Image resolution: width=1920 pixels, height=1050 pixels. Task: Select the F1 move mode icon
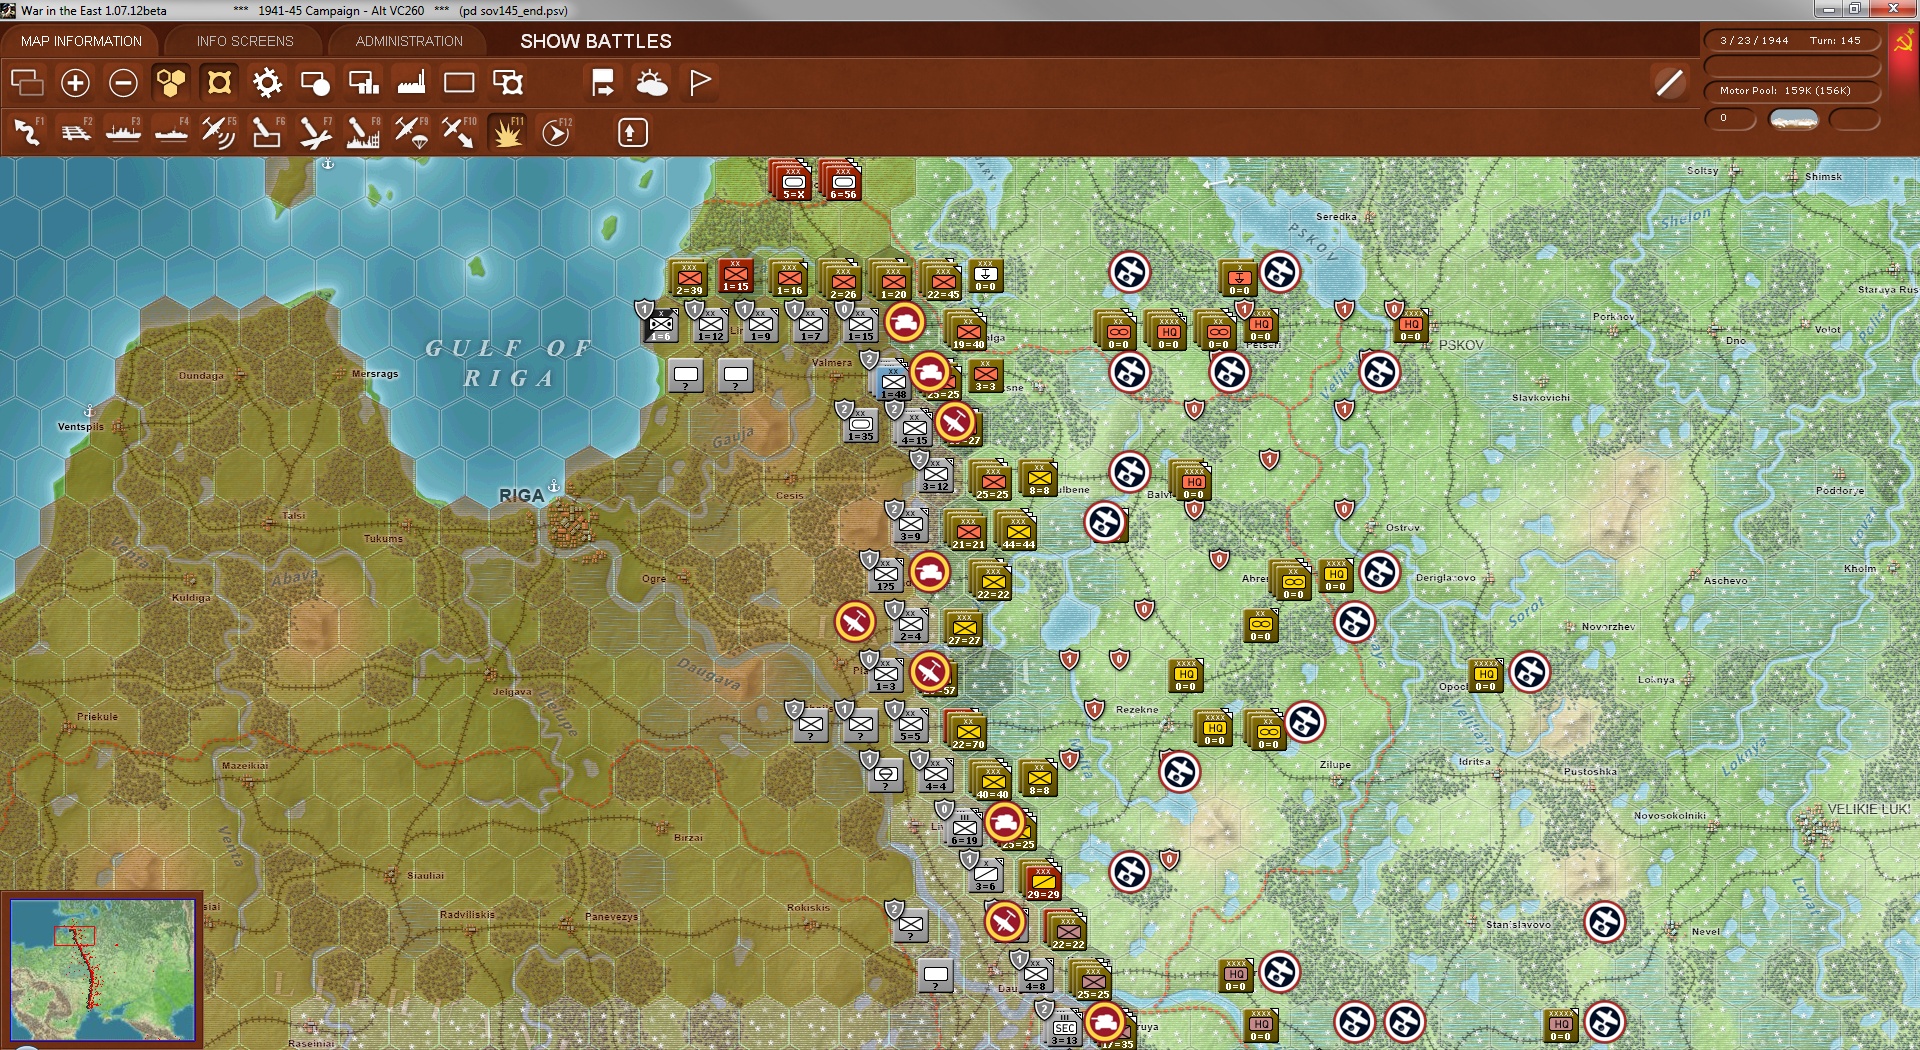point(28,133)
